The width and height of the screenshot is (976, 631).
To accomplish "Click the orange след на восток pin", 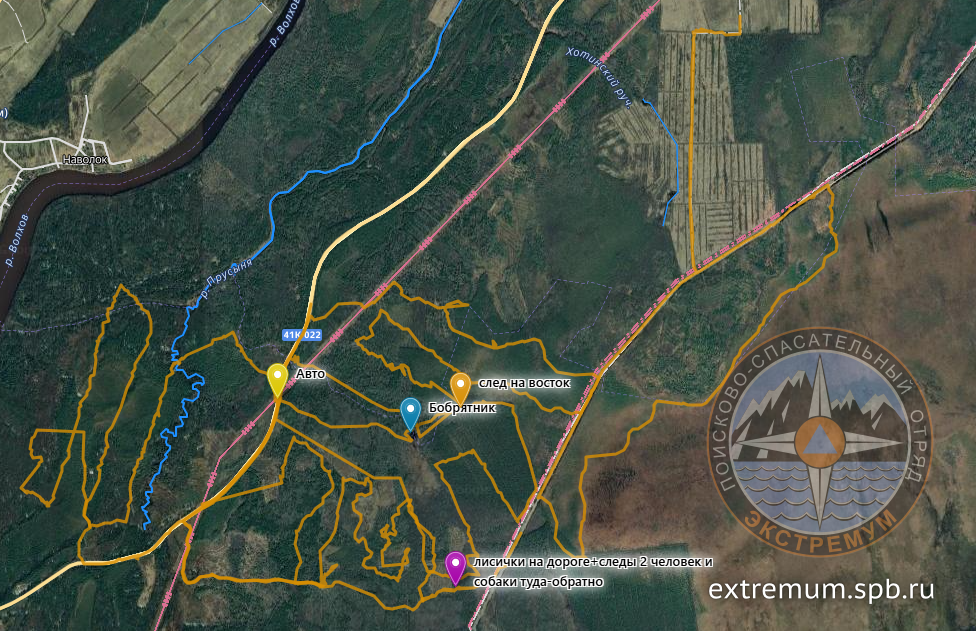I will (x=460, y=389).
